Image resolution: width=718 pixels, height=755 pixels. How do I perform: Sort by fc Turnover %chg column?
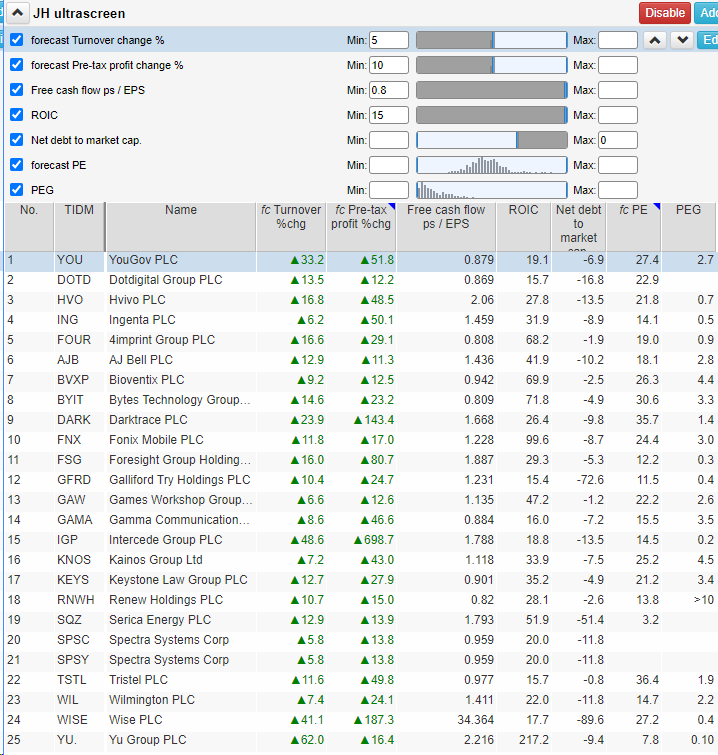pos(291,217)
